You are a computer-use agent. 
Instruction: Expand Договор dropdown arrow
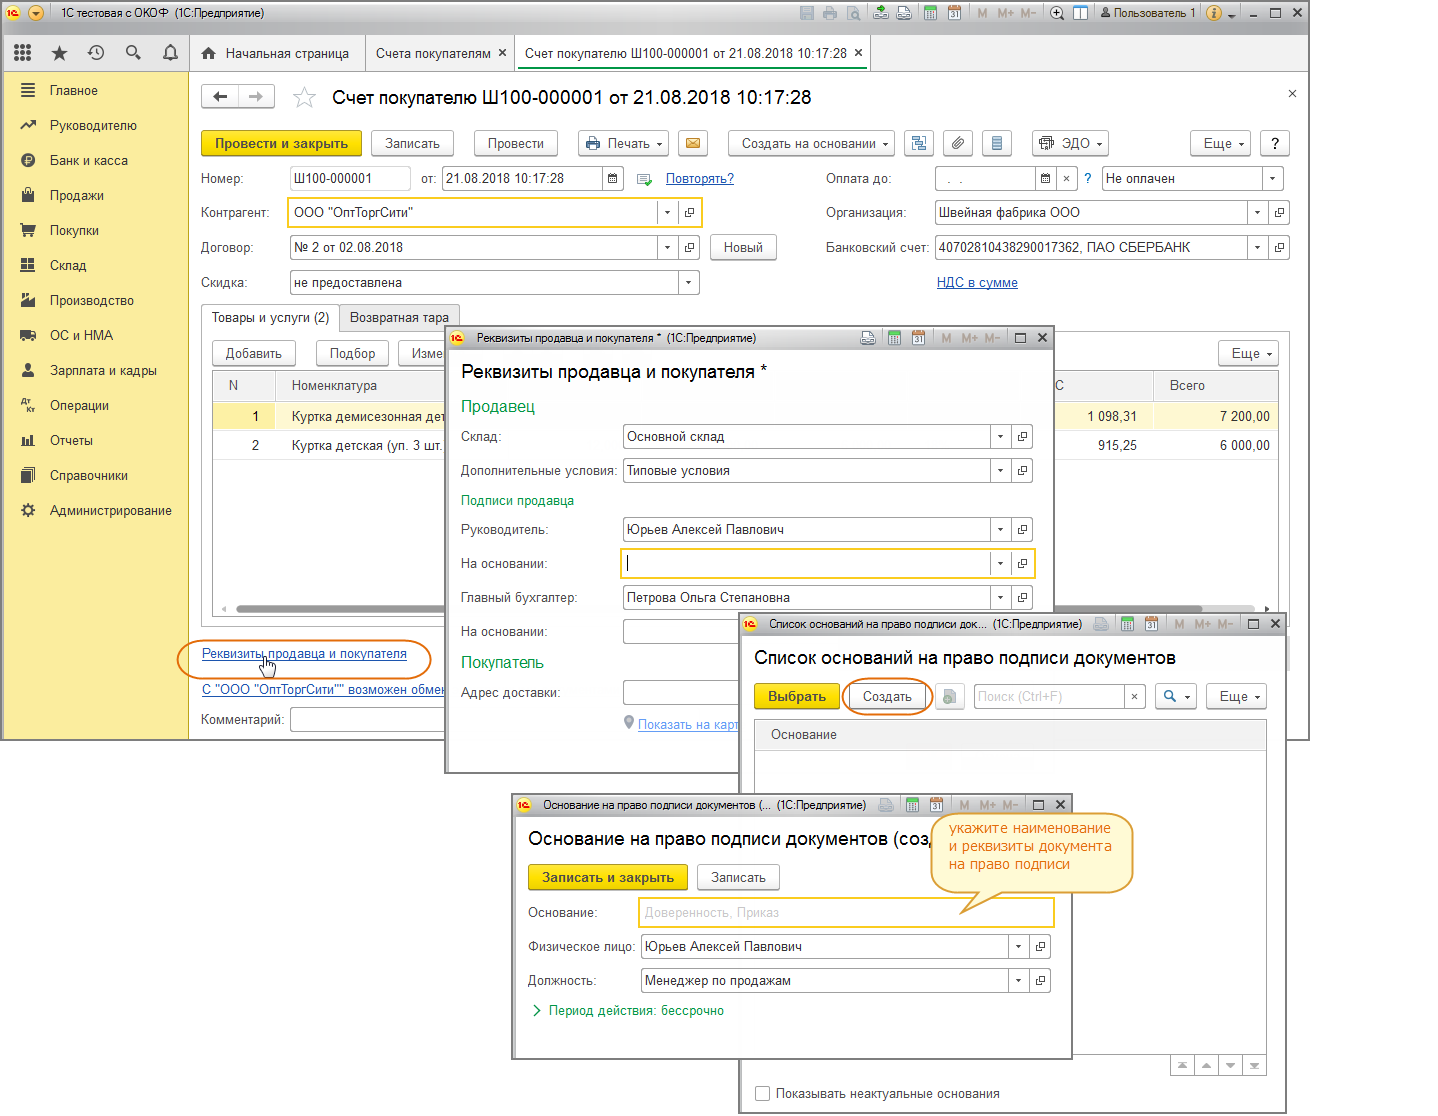667,247
